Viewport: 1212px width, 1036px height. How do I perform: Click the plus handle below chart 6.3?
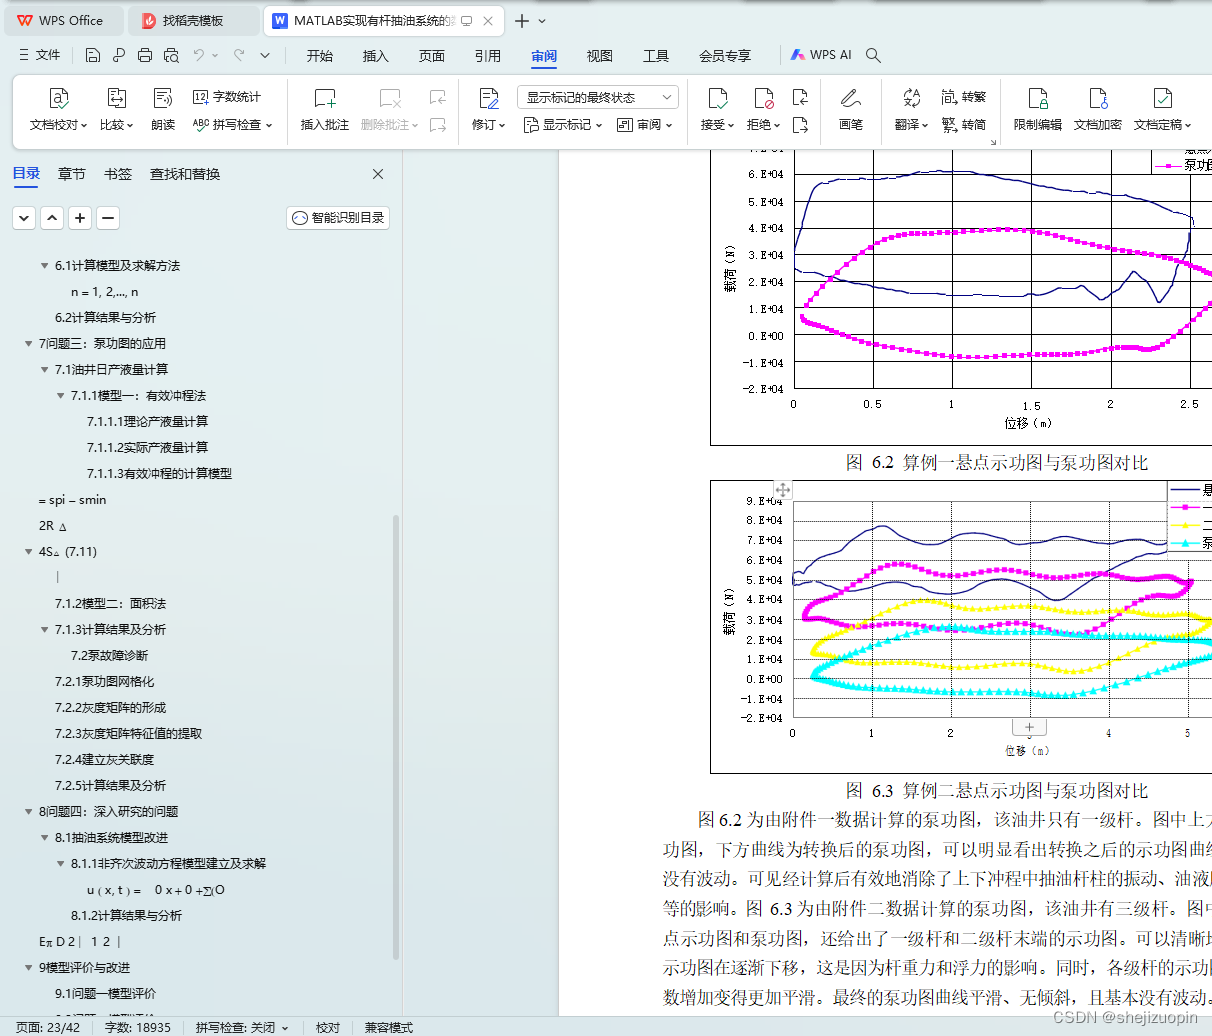(1029, 727)
